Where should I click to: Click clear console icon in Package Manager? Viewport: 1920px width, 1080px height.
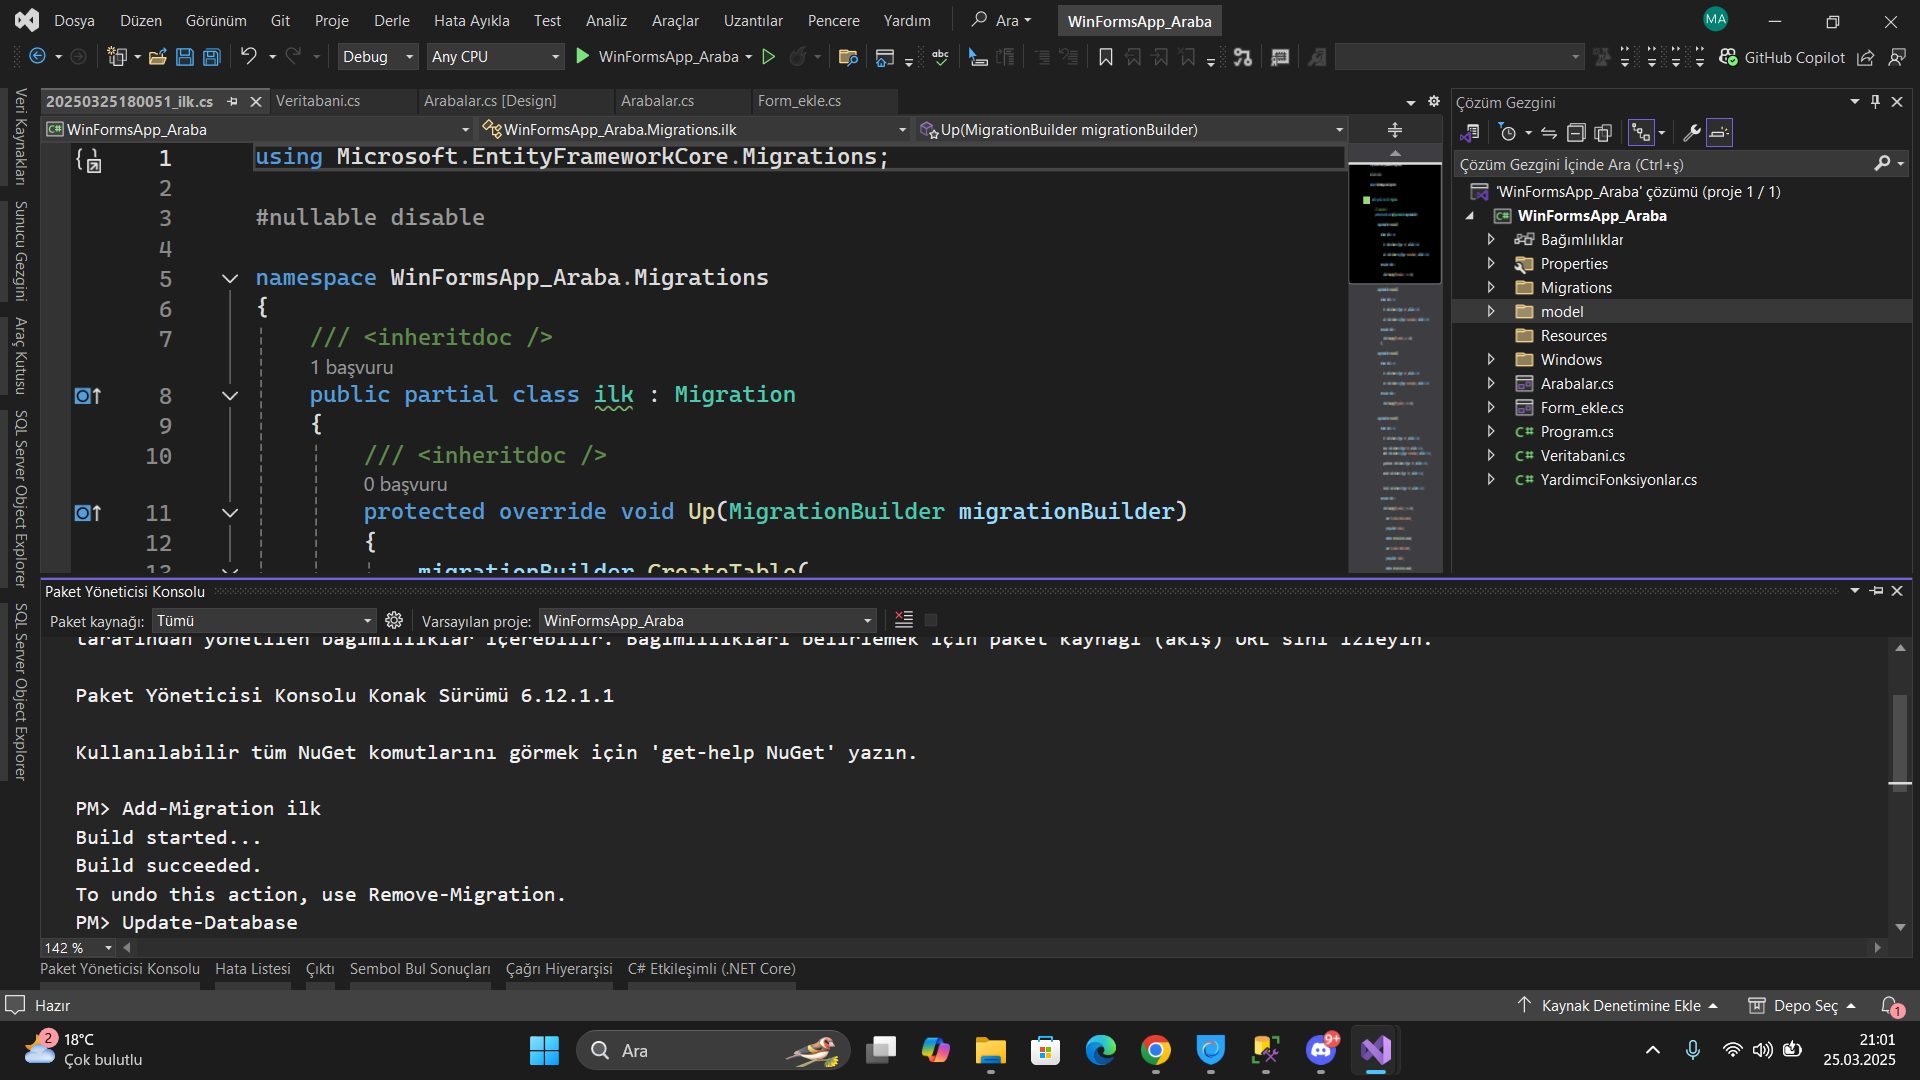904,620
